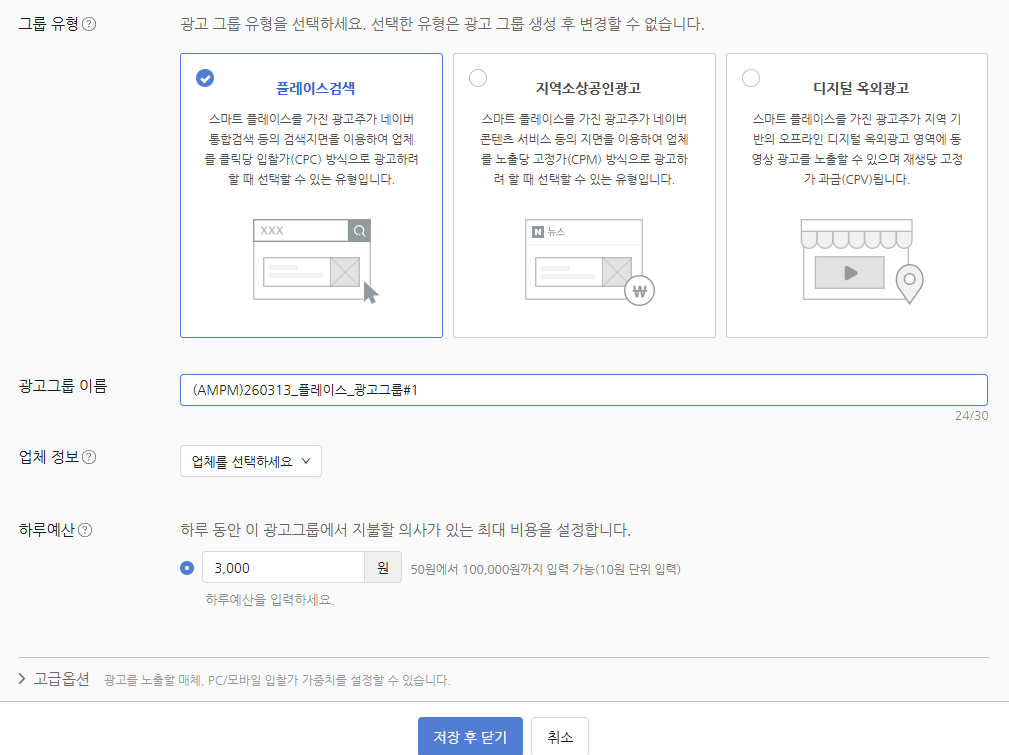Click the help icon next to 그룹 유형
Viewport: 1009px width, 755px height.
89,24
